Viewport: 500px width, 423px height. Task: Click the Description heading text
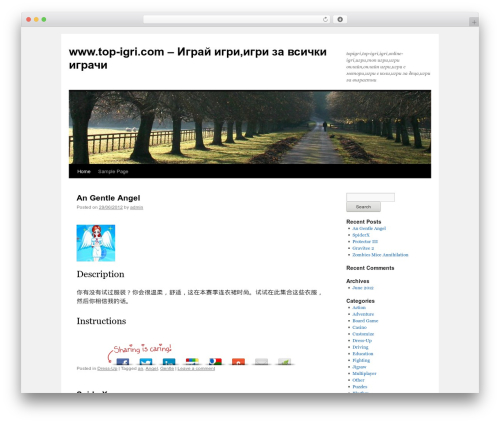coord(100,274)
